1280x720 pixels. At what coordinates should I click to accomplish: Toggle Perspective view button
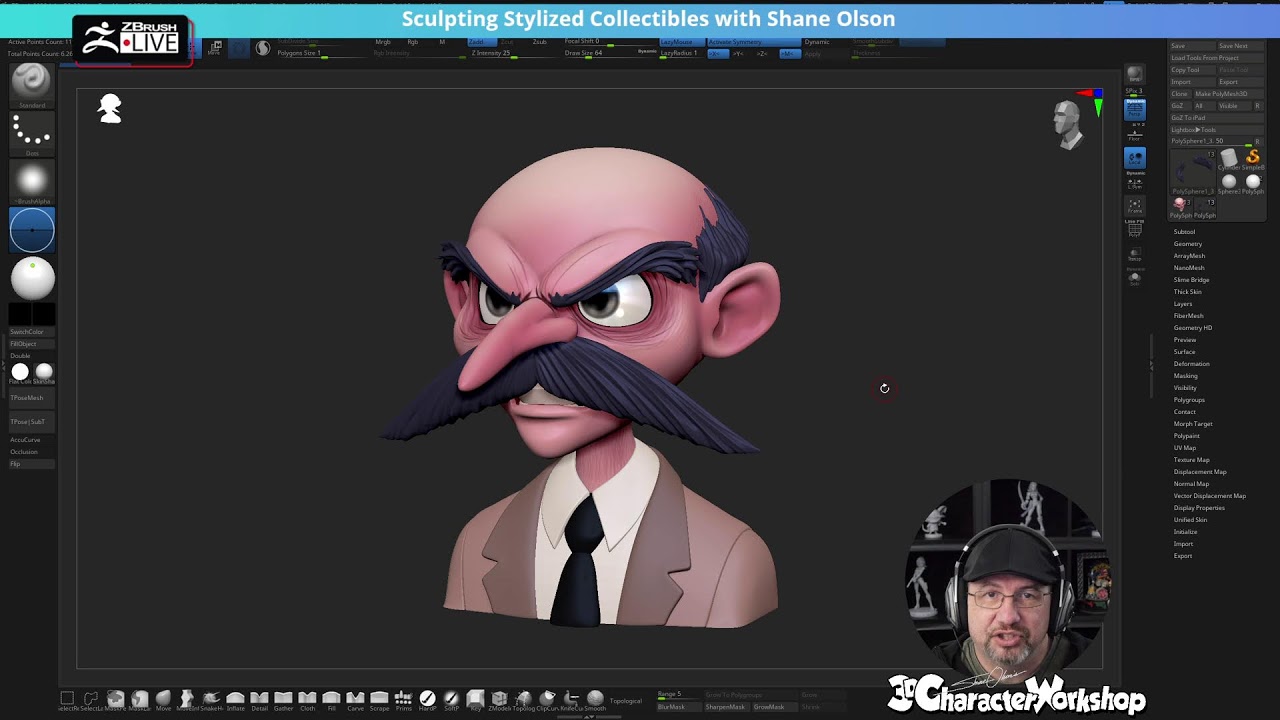coord(1134,108)
